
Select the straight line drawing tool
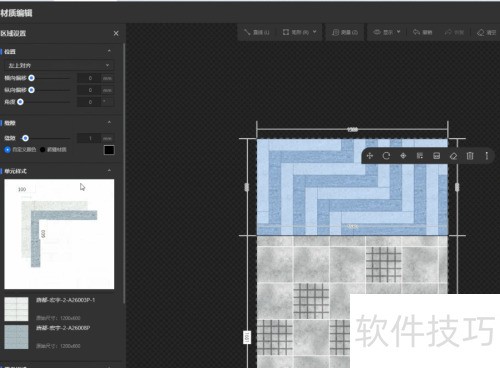pyautogui.click(x=257, y=32)
